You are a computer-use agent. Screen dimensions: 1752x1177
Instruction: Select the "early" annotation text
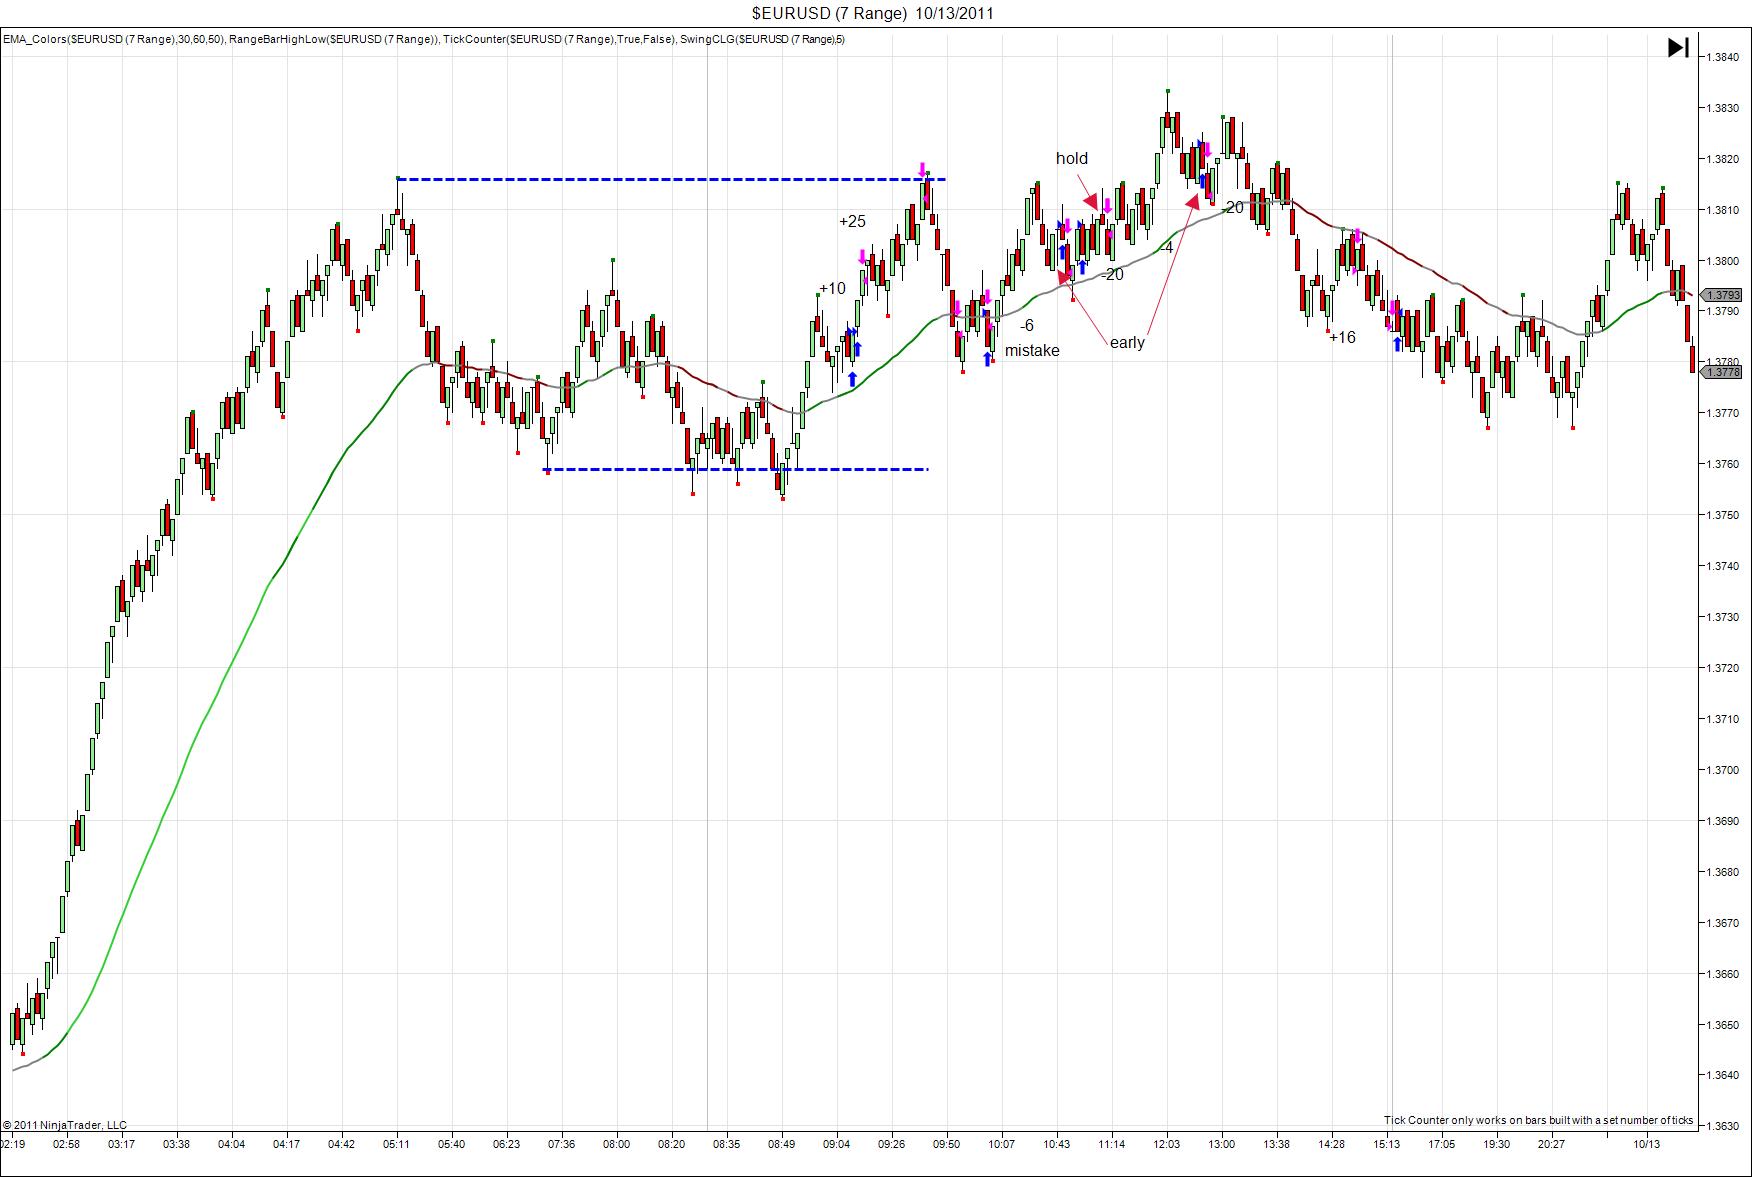1127,342
